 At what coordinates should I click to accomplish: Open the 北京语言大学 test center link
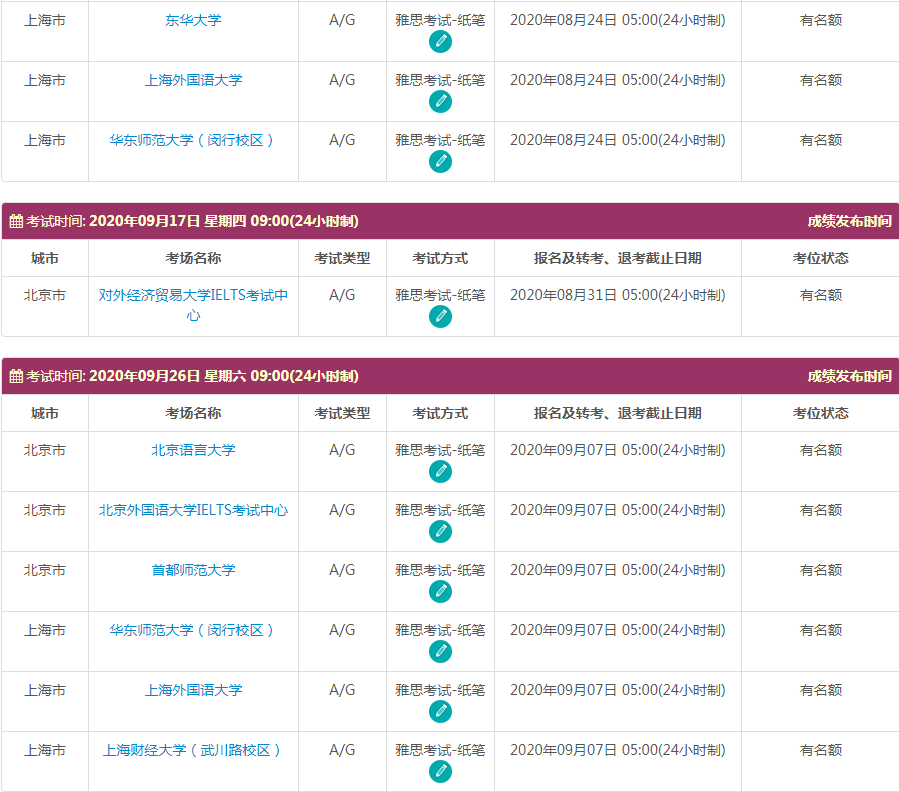(193, 450)
